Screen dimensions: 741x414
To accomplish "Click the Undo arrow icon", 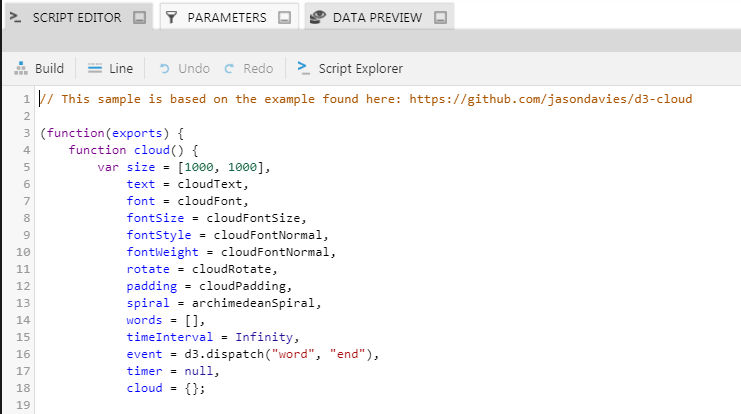I will click(x=165, y=69).
